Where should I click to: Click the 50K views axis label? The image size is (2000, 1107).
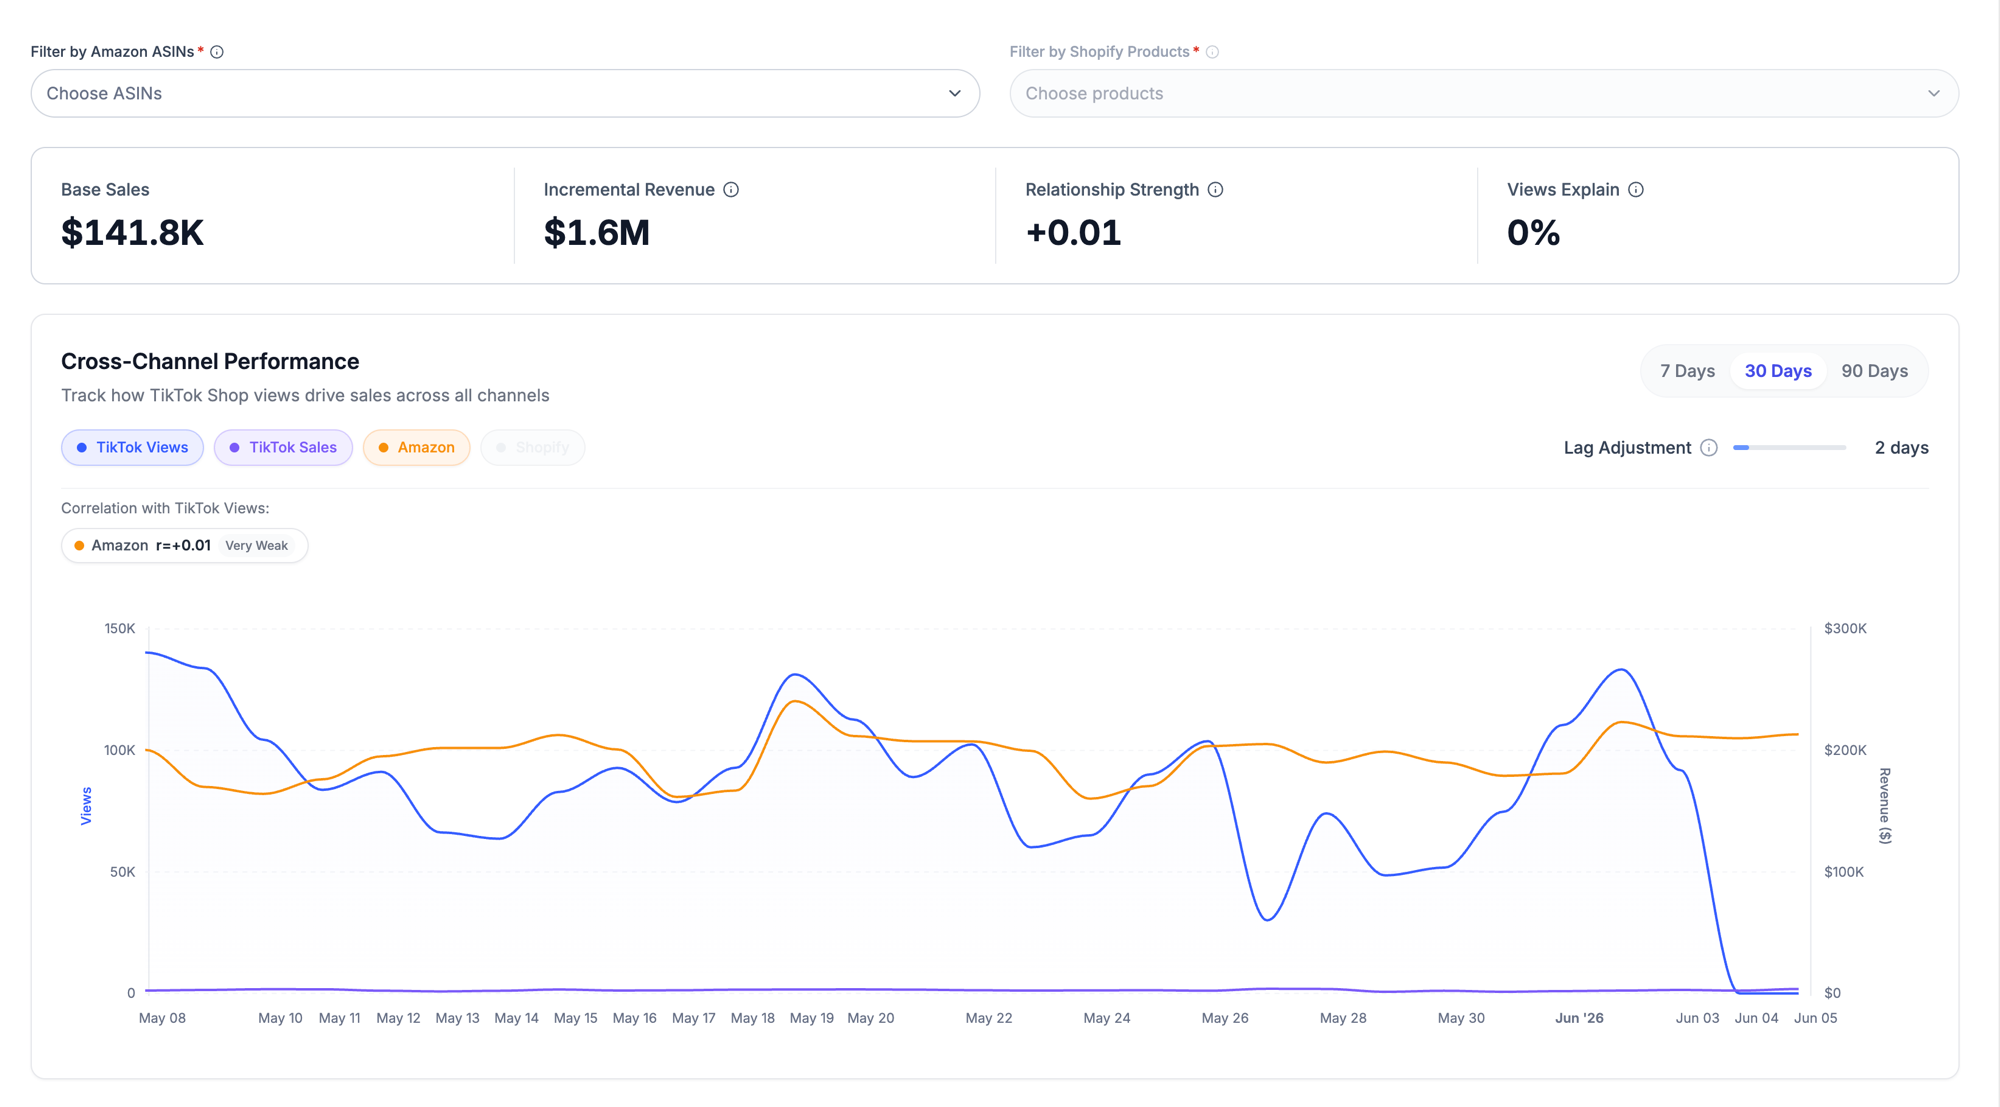122,872
